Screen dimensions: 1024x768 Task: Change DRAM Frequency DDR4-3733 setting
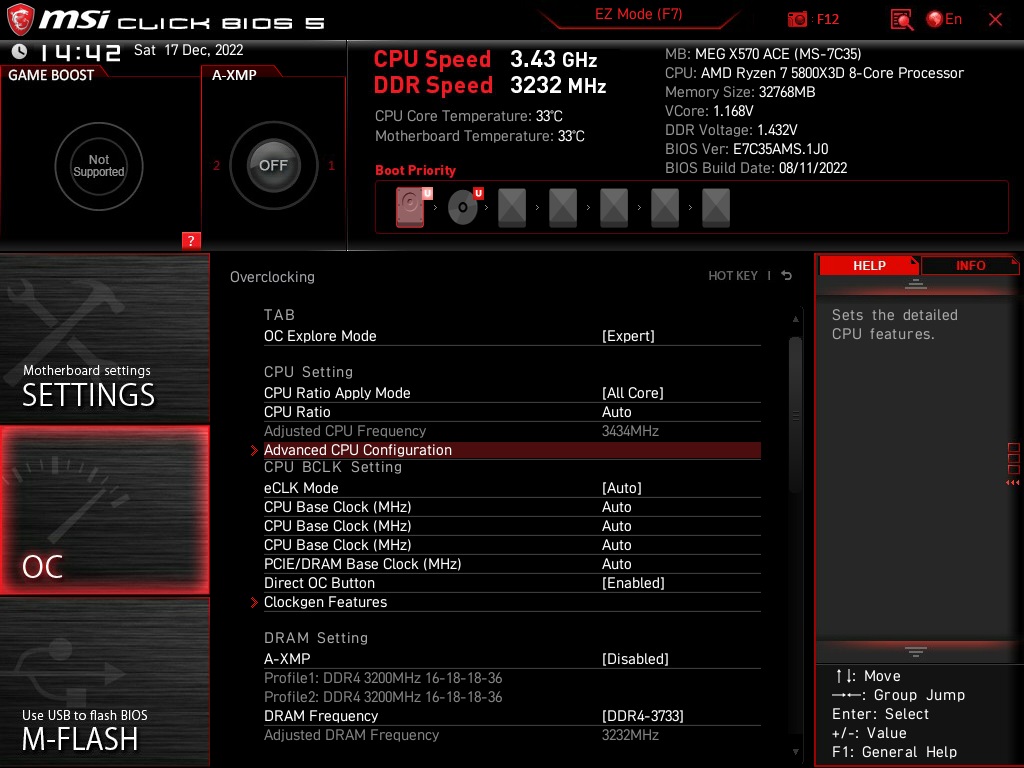click(x=643, y=716)
